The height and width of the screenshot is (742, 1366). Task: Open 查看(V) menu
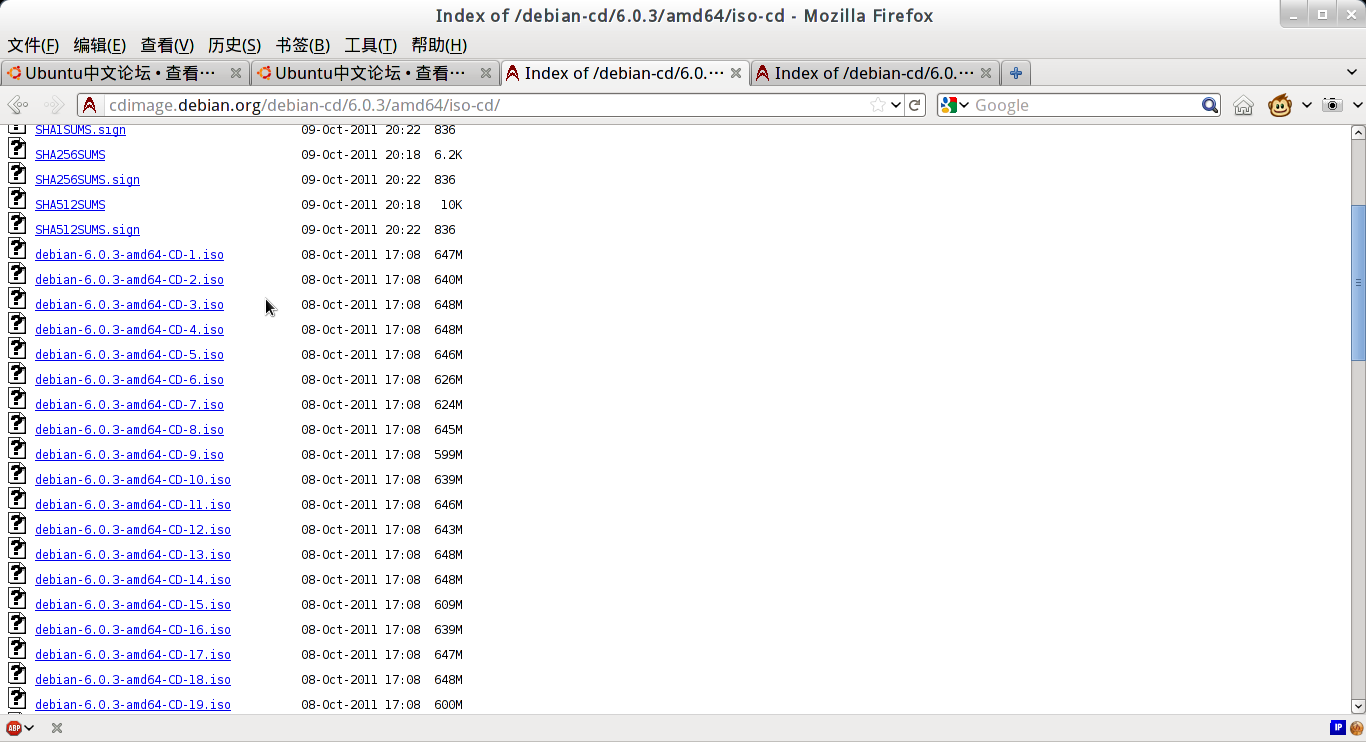(x=167, y=45)
